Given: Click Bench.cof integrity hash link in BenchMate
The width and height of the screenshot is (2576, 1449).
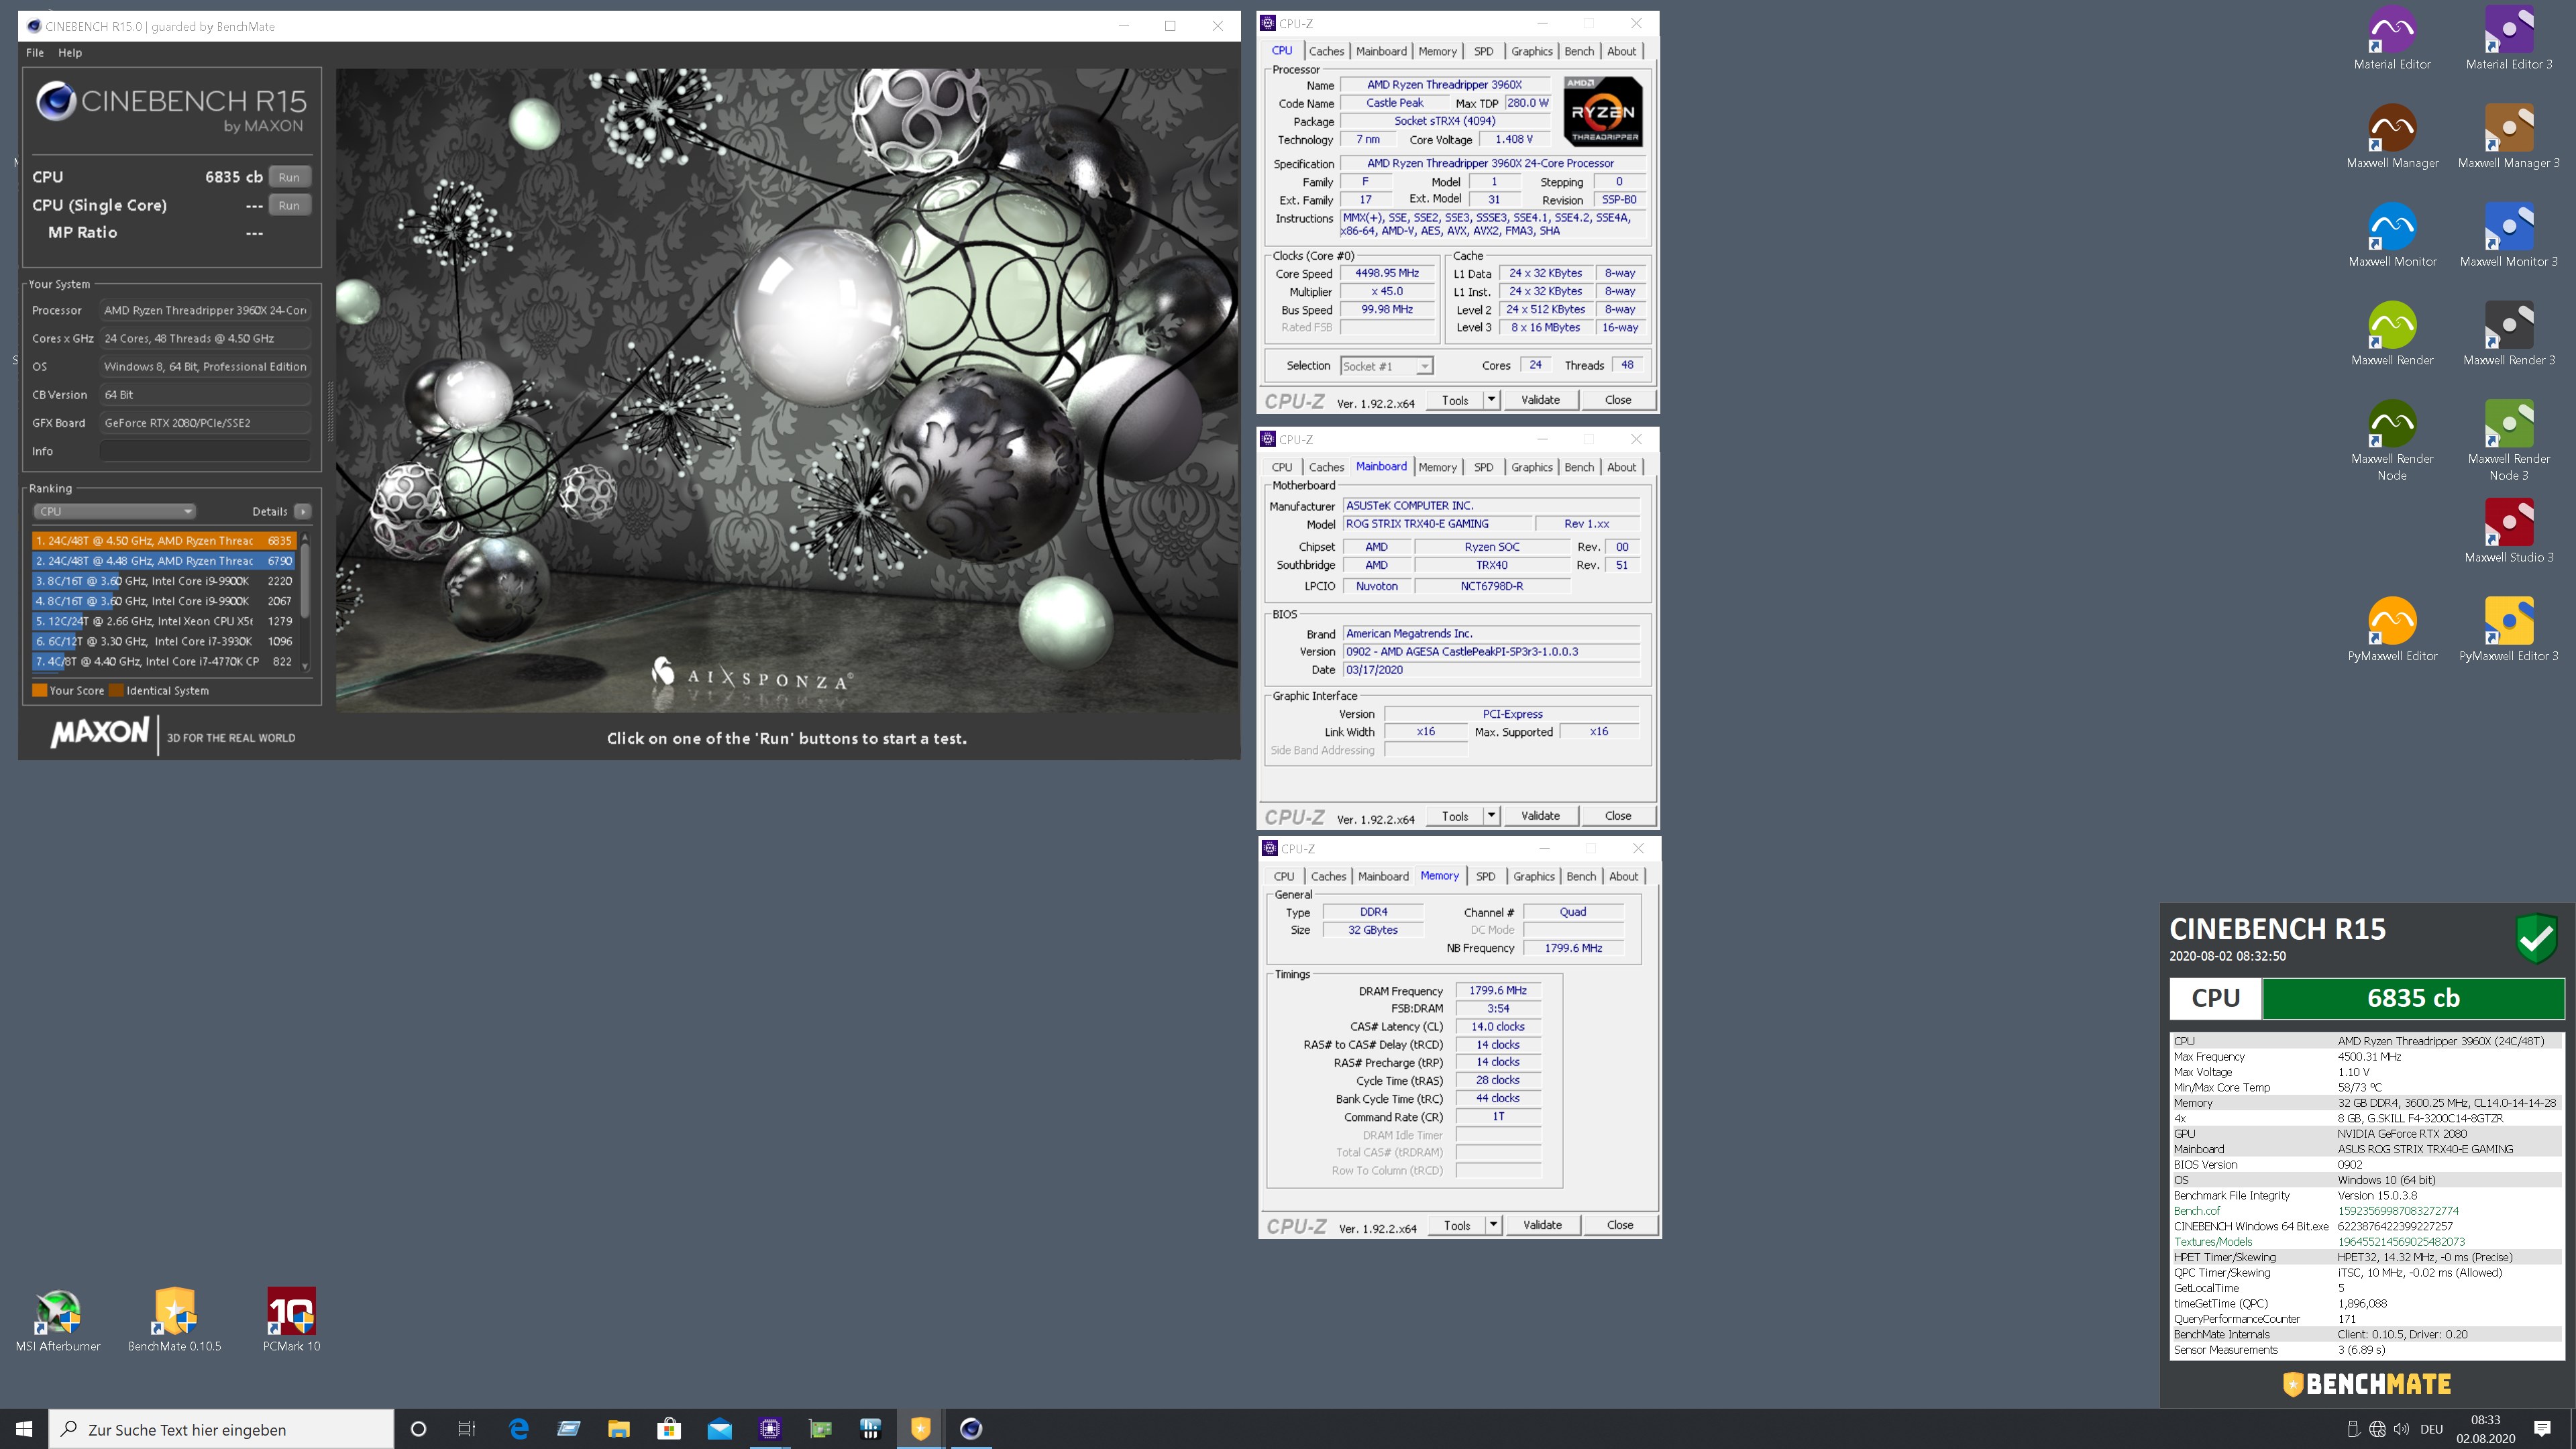Looking at the screenshot, I should [2398, 1211].
